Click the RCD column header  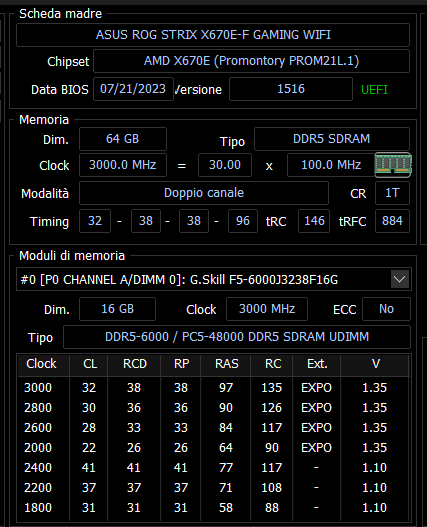point(134,364)
